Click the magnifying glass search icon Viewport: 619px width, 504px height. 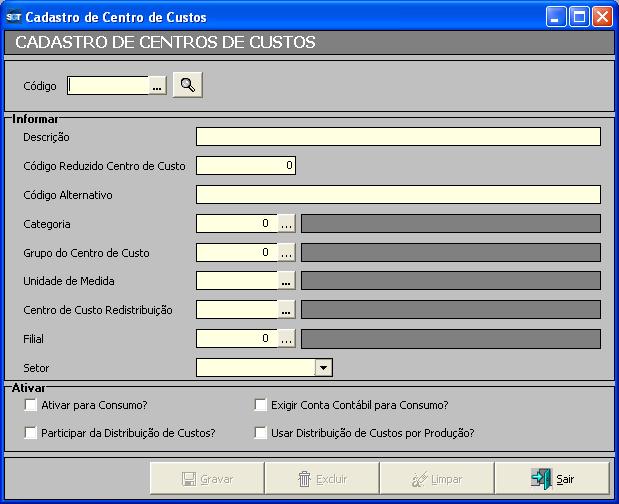tap(187, 86)
